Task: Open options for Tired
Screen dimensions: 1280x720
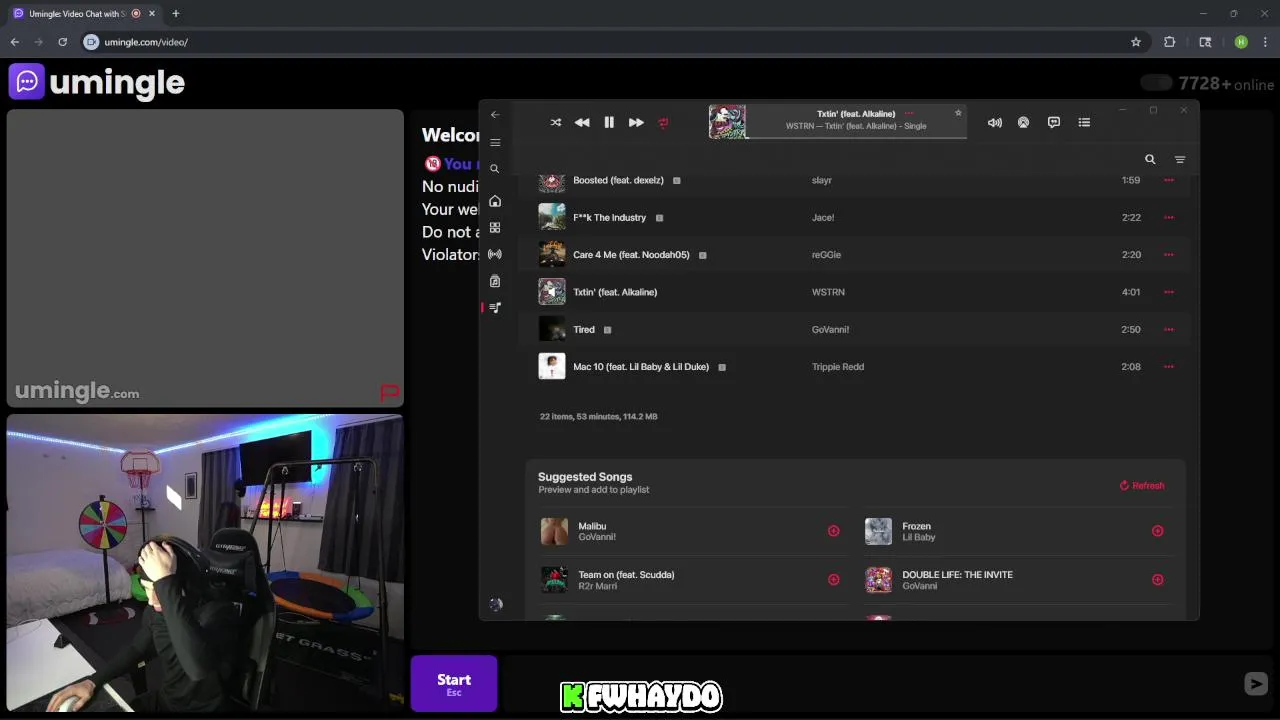Action: pyautogui.click(x=1168, y=330)
